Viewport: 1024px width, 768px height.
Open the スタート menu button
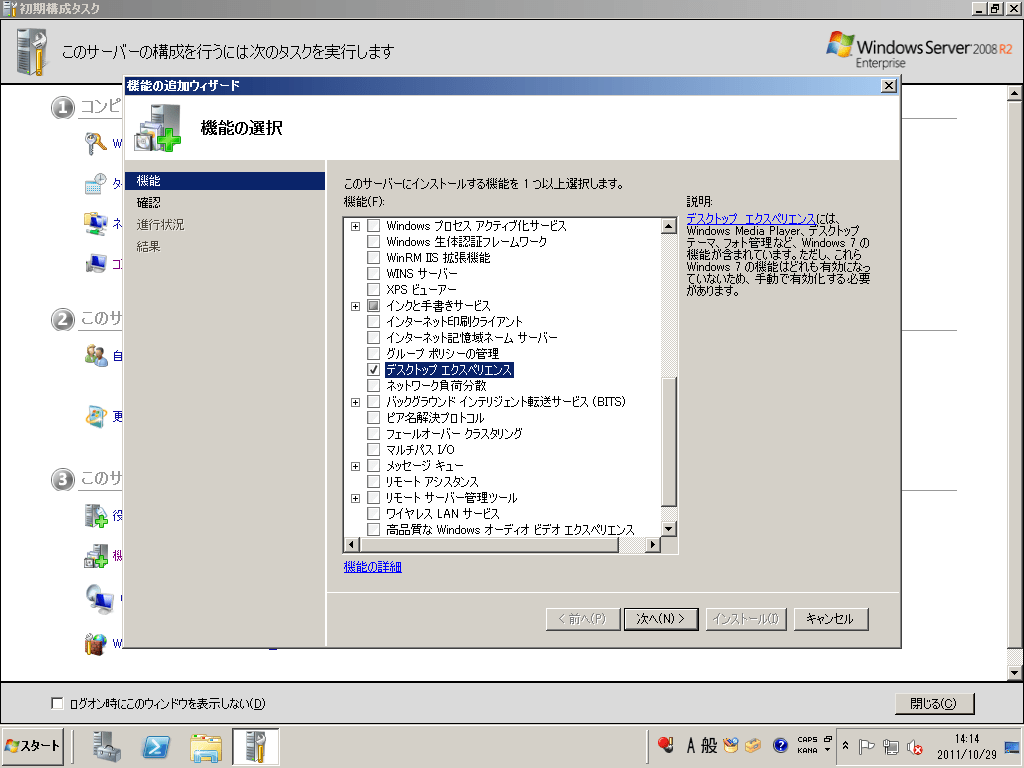coord(33,746)
